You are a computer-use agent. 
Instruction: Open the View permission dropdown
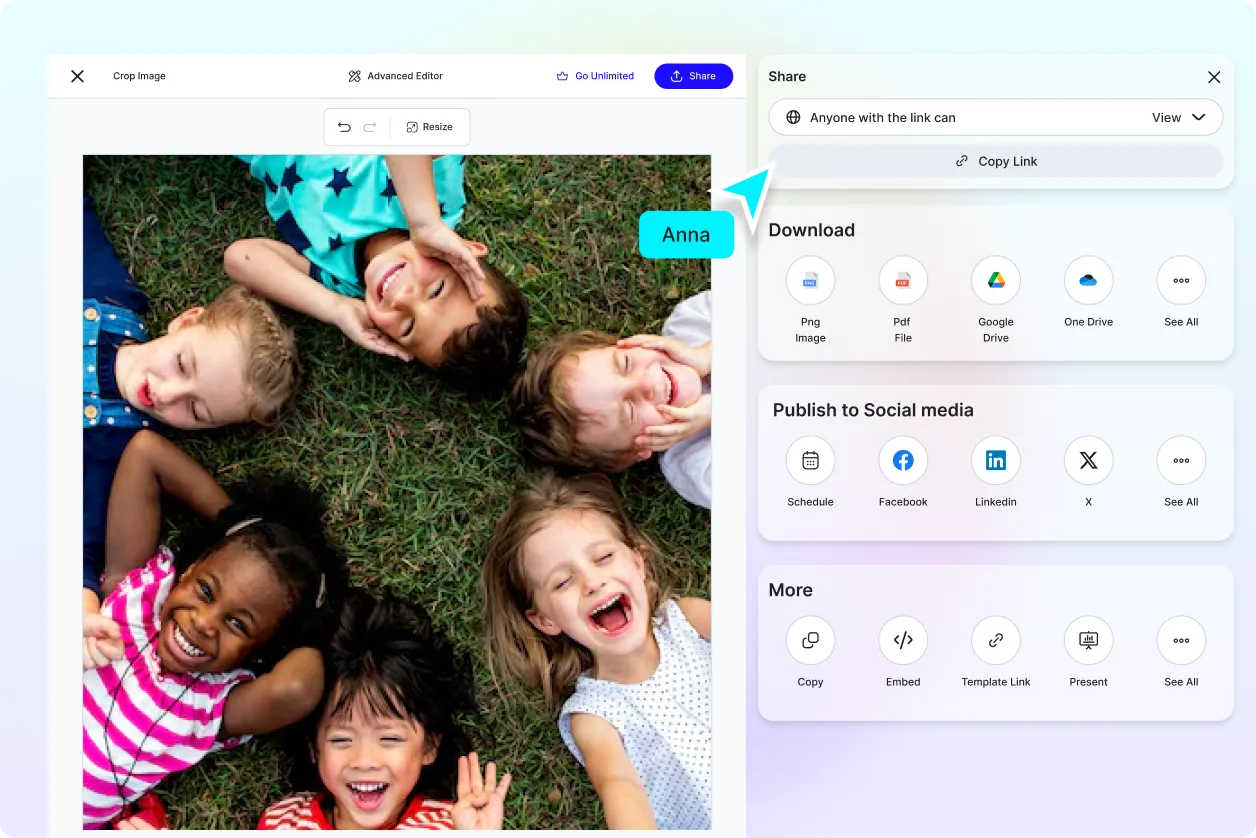pos(1178,118)
